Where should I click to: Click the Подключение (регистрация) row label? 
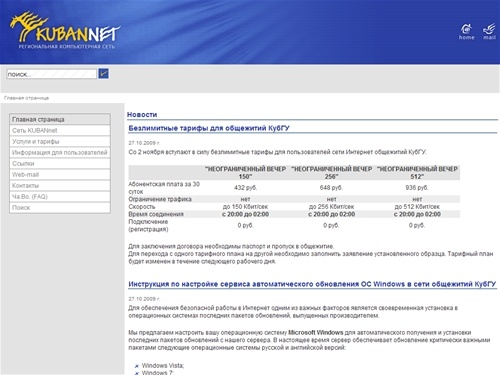148,225
